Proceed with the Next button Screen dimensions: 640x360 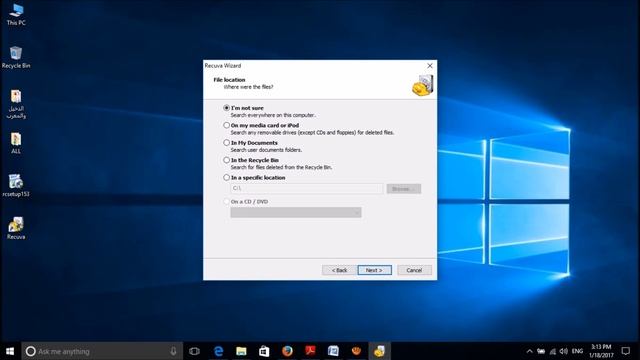coord(375,270)
